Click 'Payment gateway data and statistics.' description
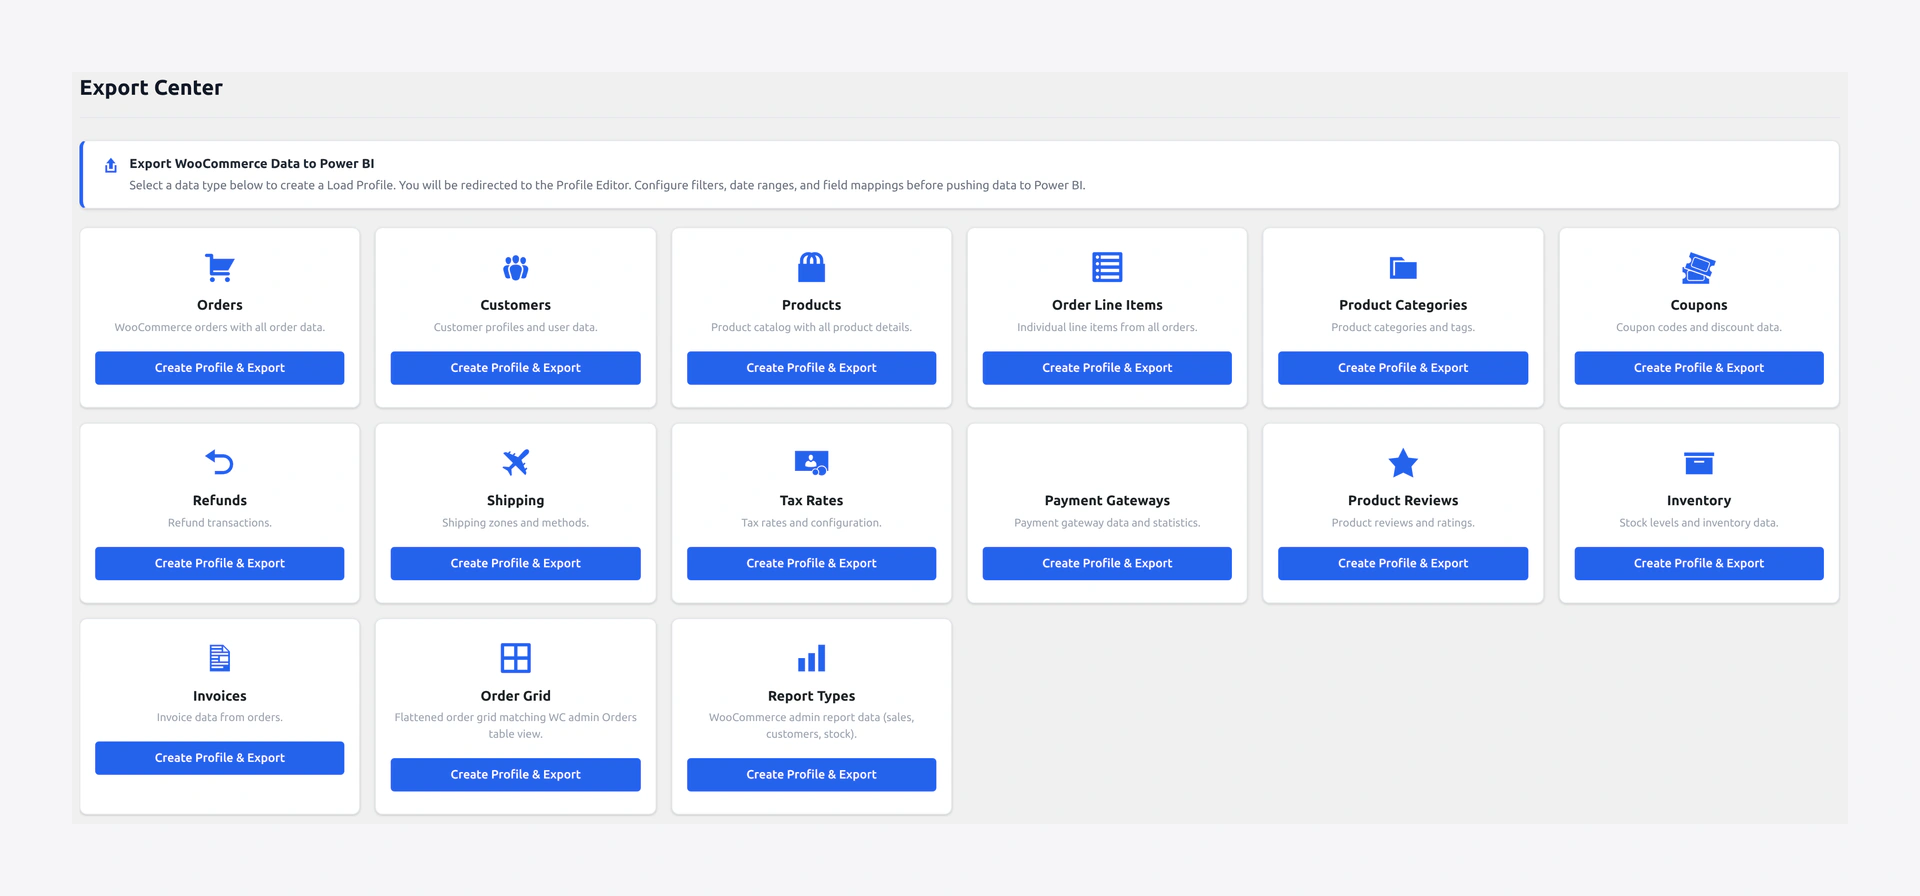Screen dimensions: 1920x896 click(1107, 523)
